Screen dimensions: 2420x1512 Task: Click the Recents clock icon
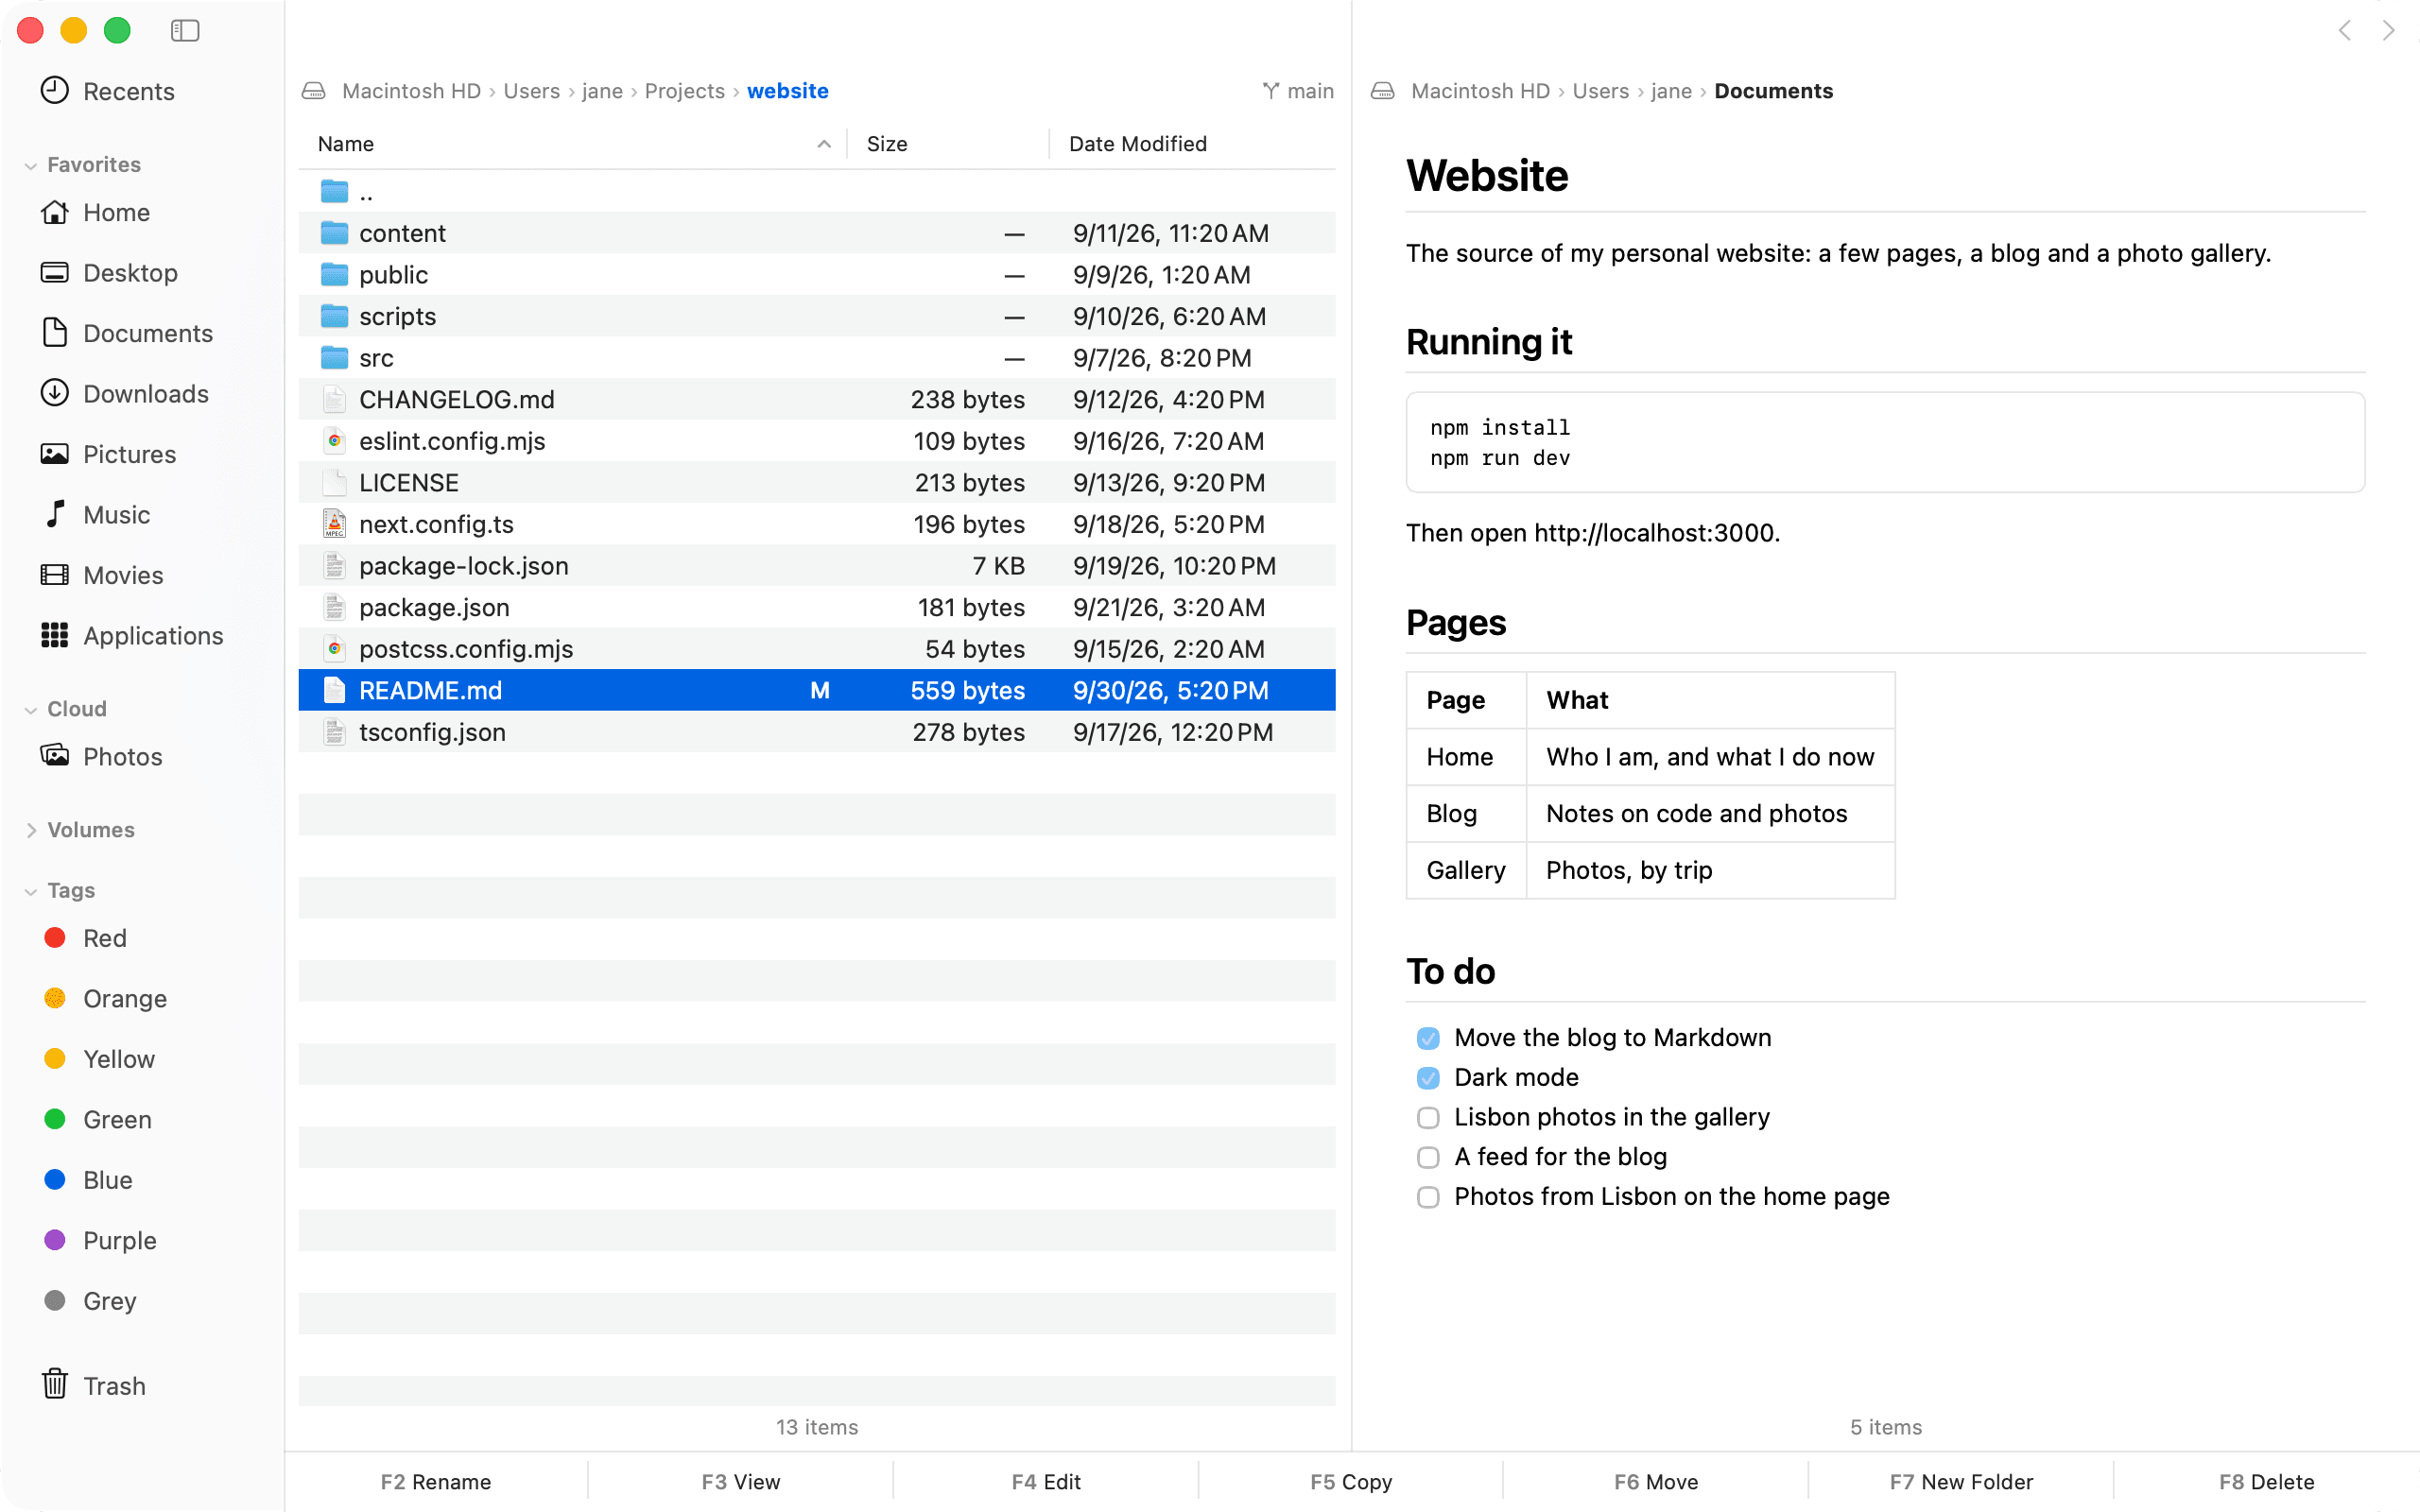pos(54,91)
